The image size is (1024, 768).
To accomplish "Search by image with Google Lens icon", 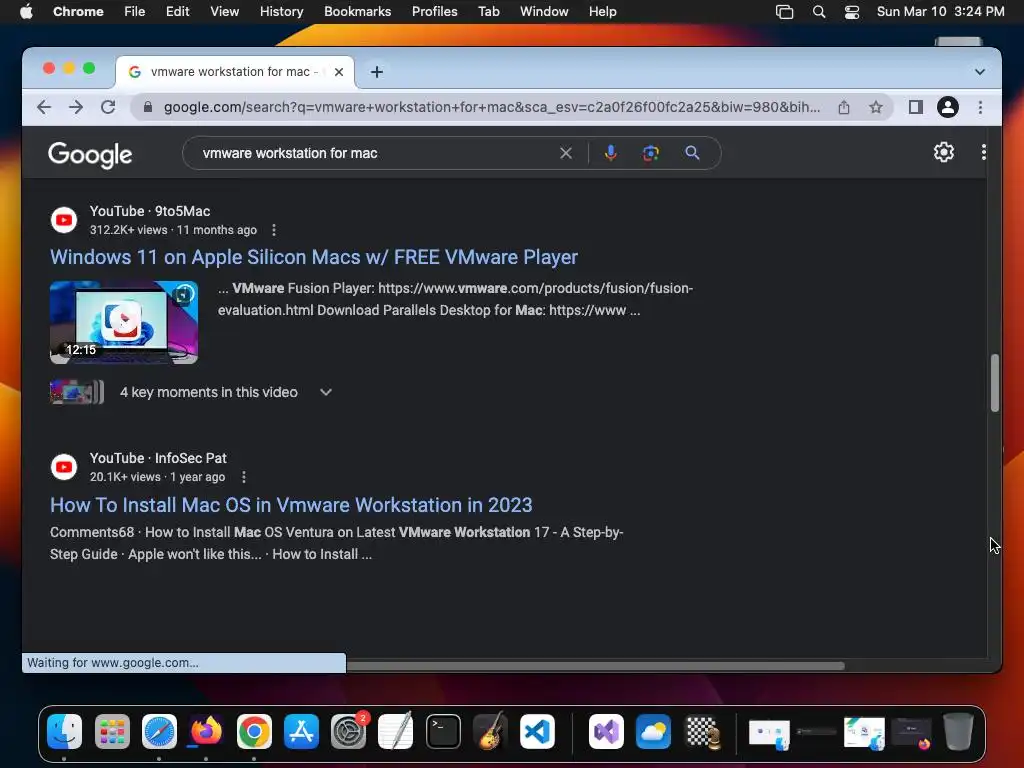I will point(650,153).
